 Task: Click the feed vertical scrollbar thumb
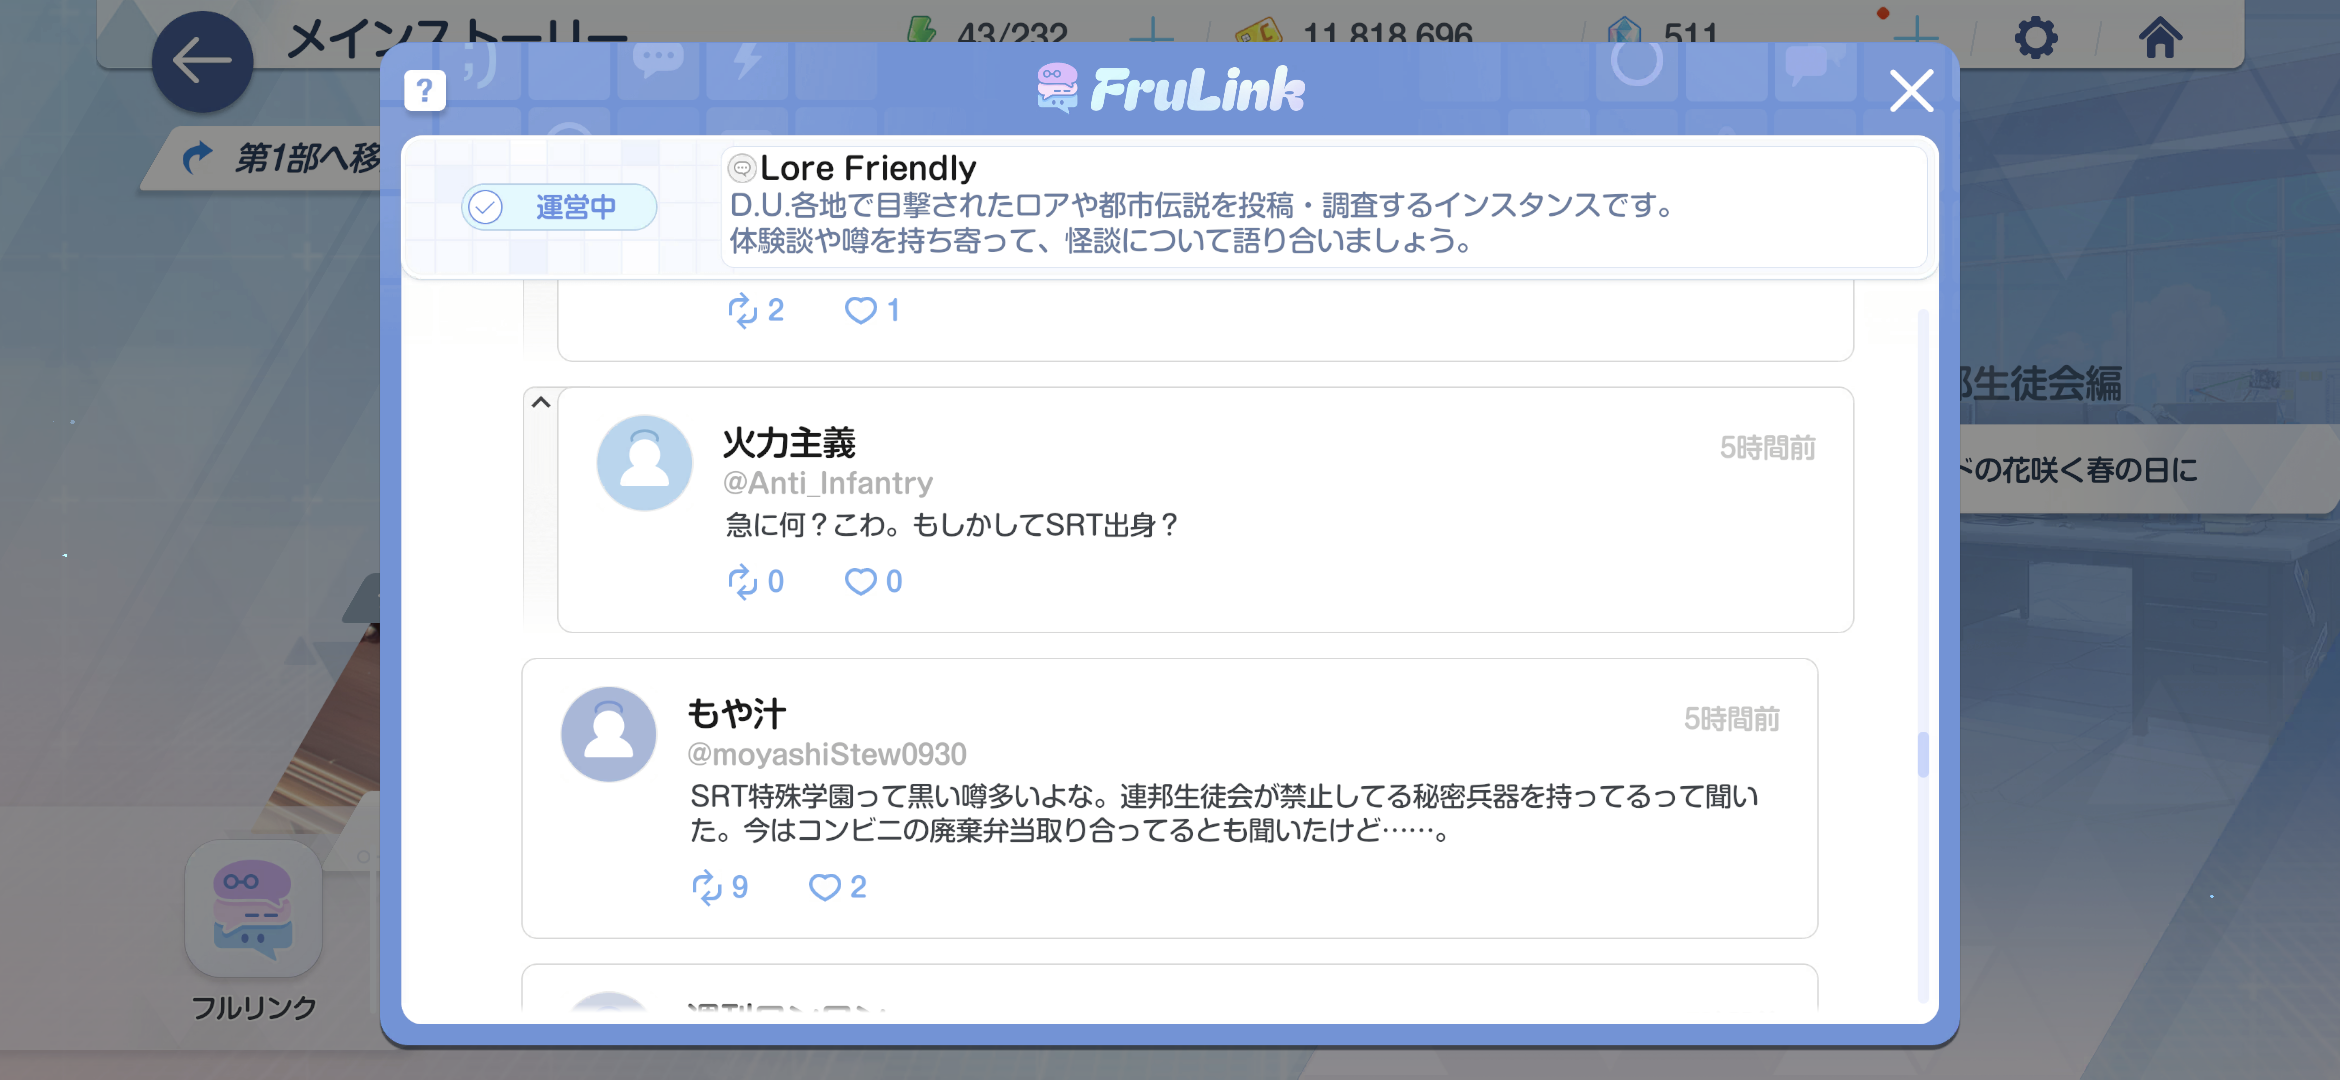point(1922,754)
